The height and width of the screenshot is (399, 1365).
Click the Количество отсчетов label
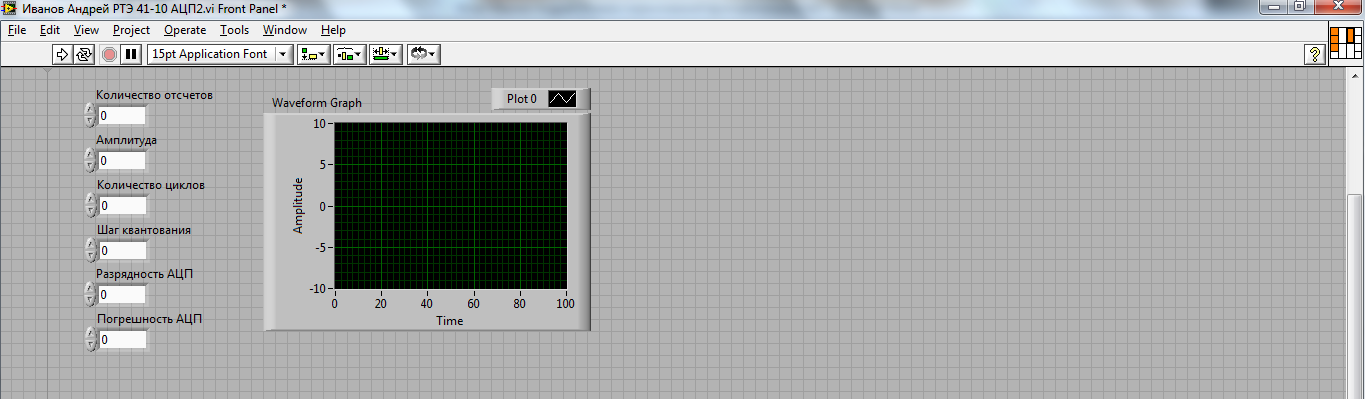tap(154, 95)
